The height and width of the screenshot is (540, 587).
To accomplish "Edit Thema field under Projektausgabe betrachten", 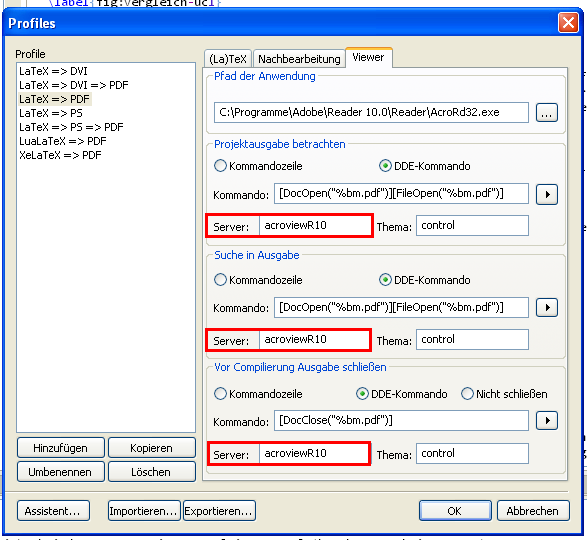I will (472, 225).
